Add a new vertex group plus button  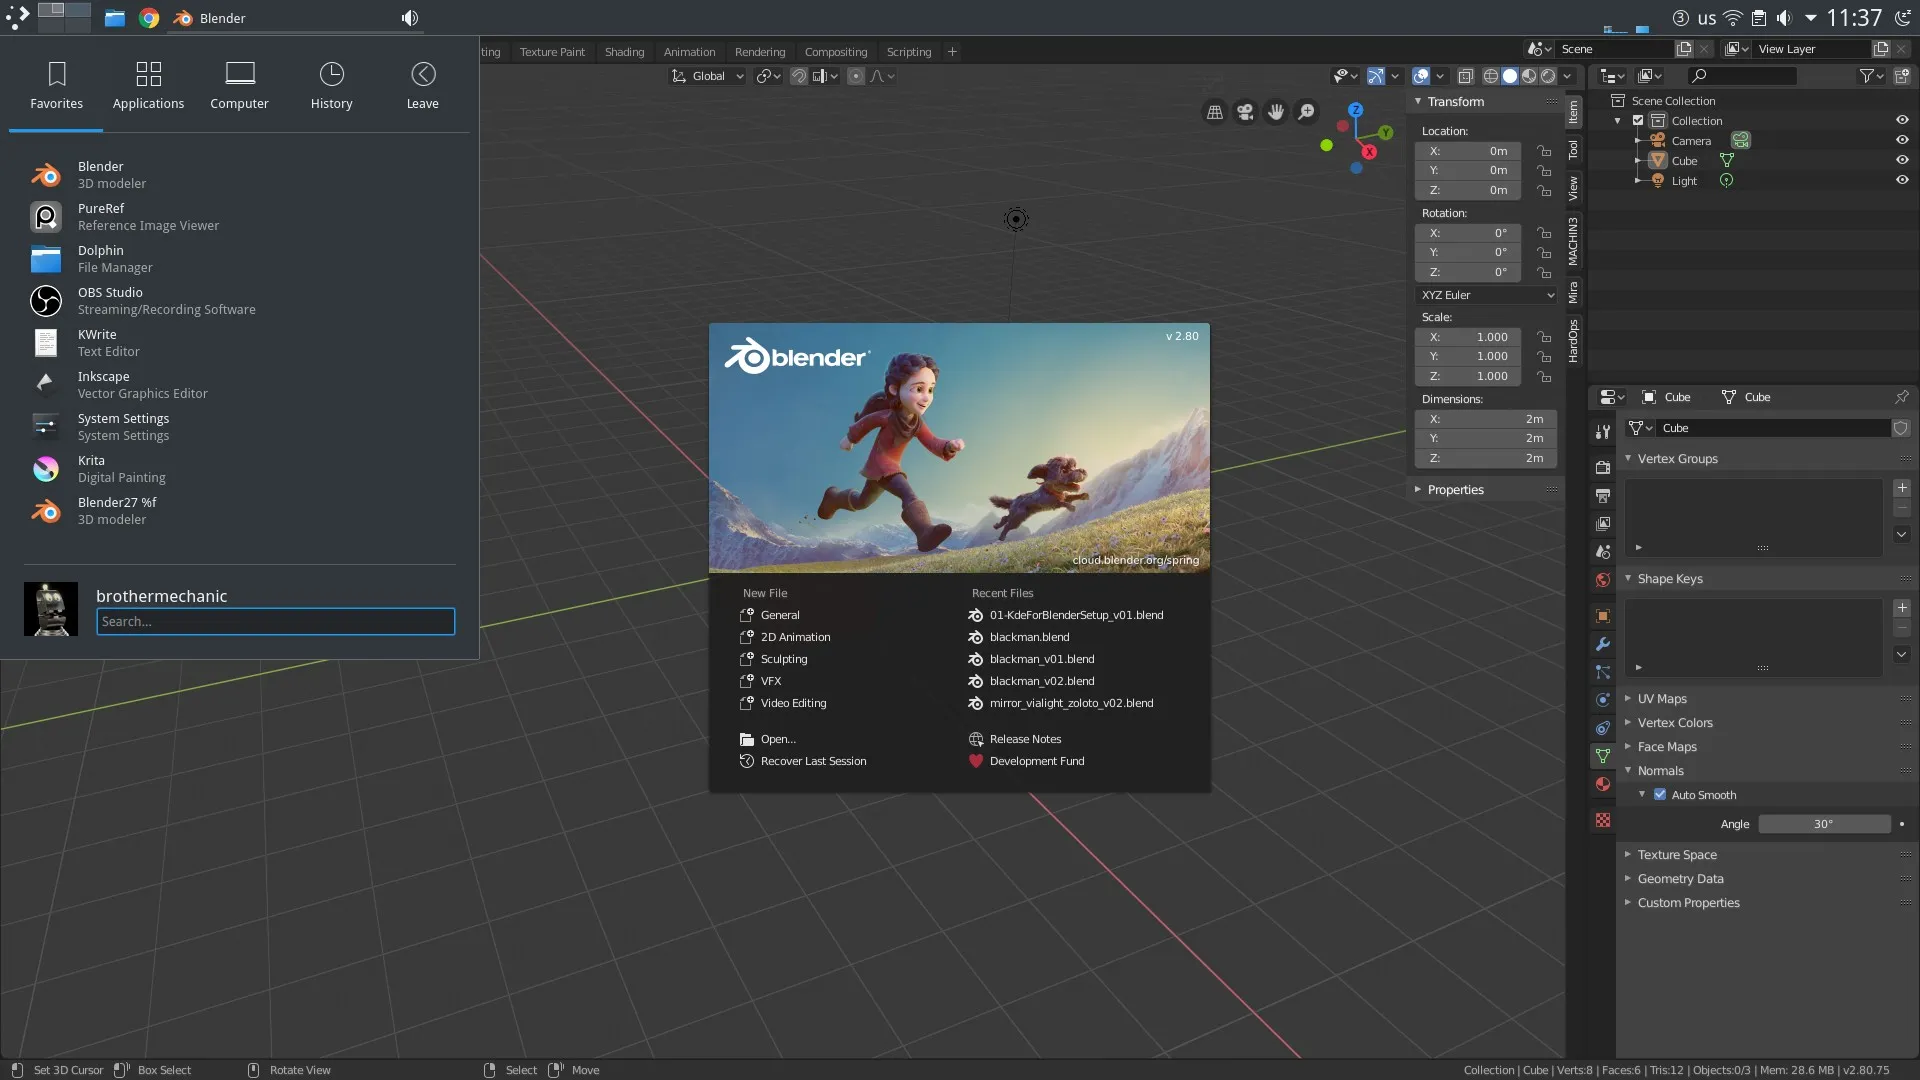point(1902,488)
